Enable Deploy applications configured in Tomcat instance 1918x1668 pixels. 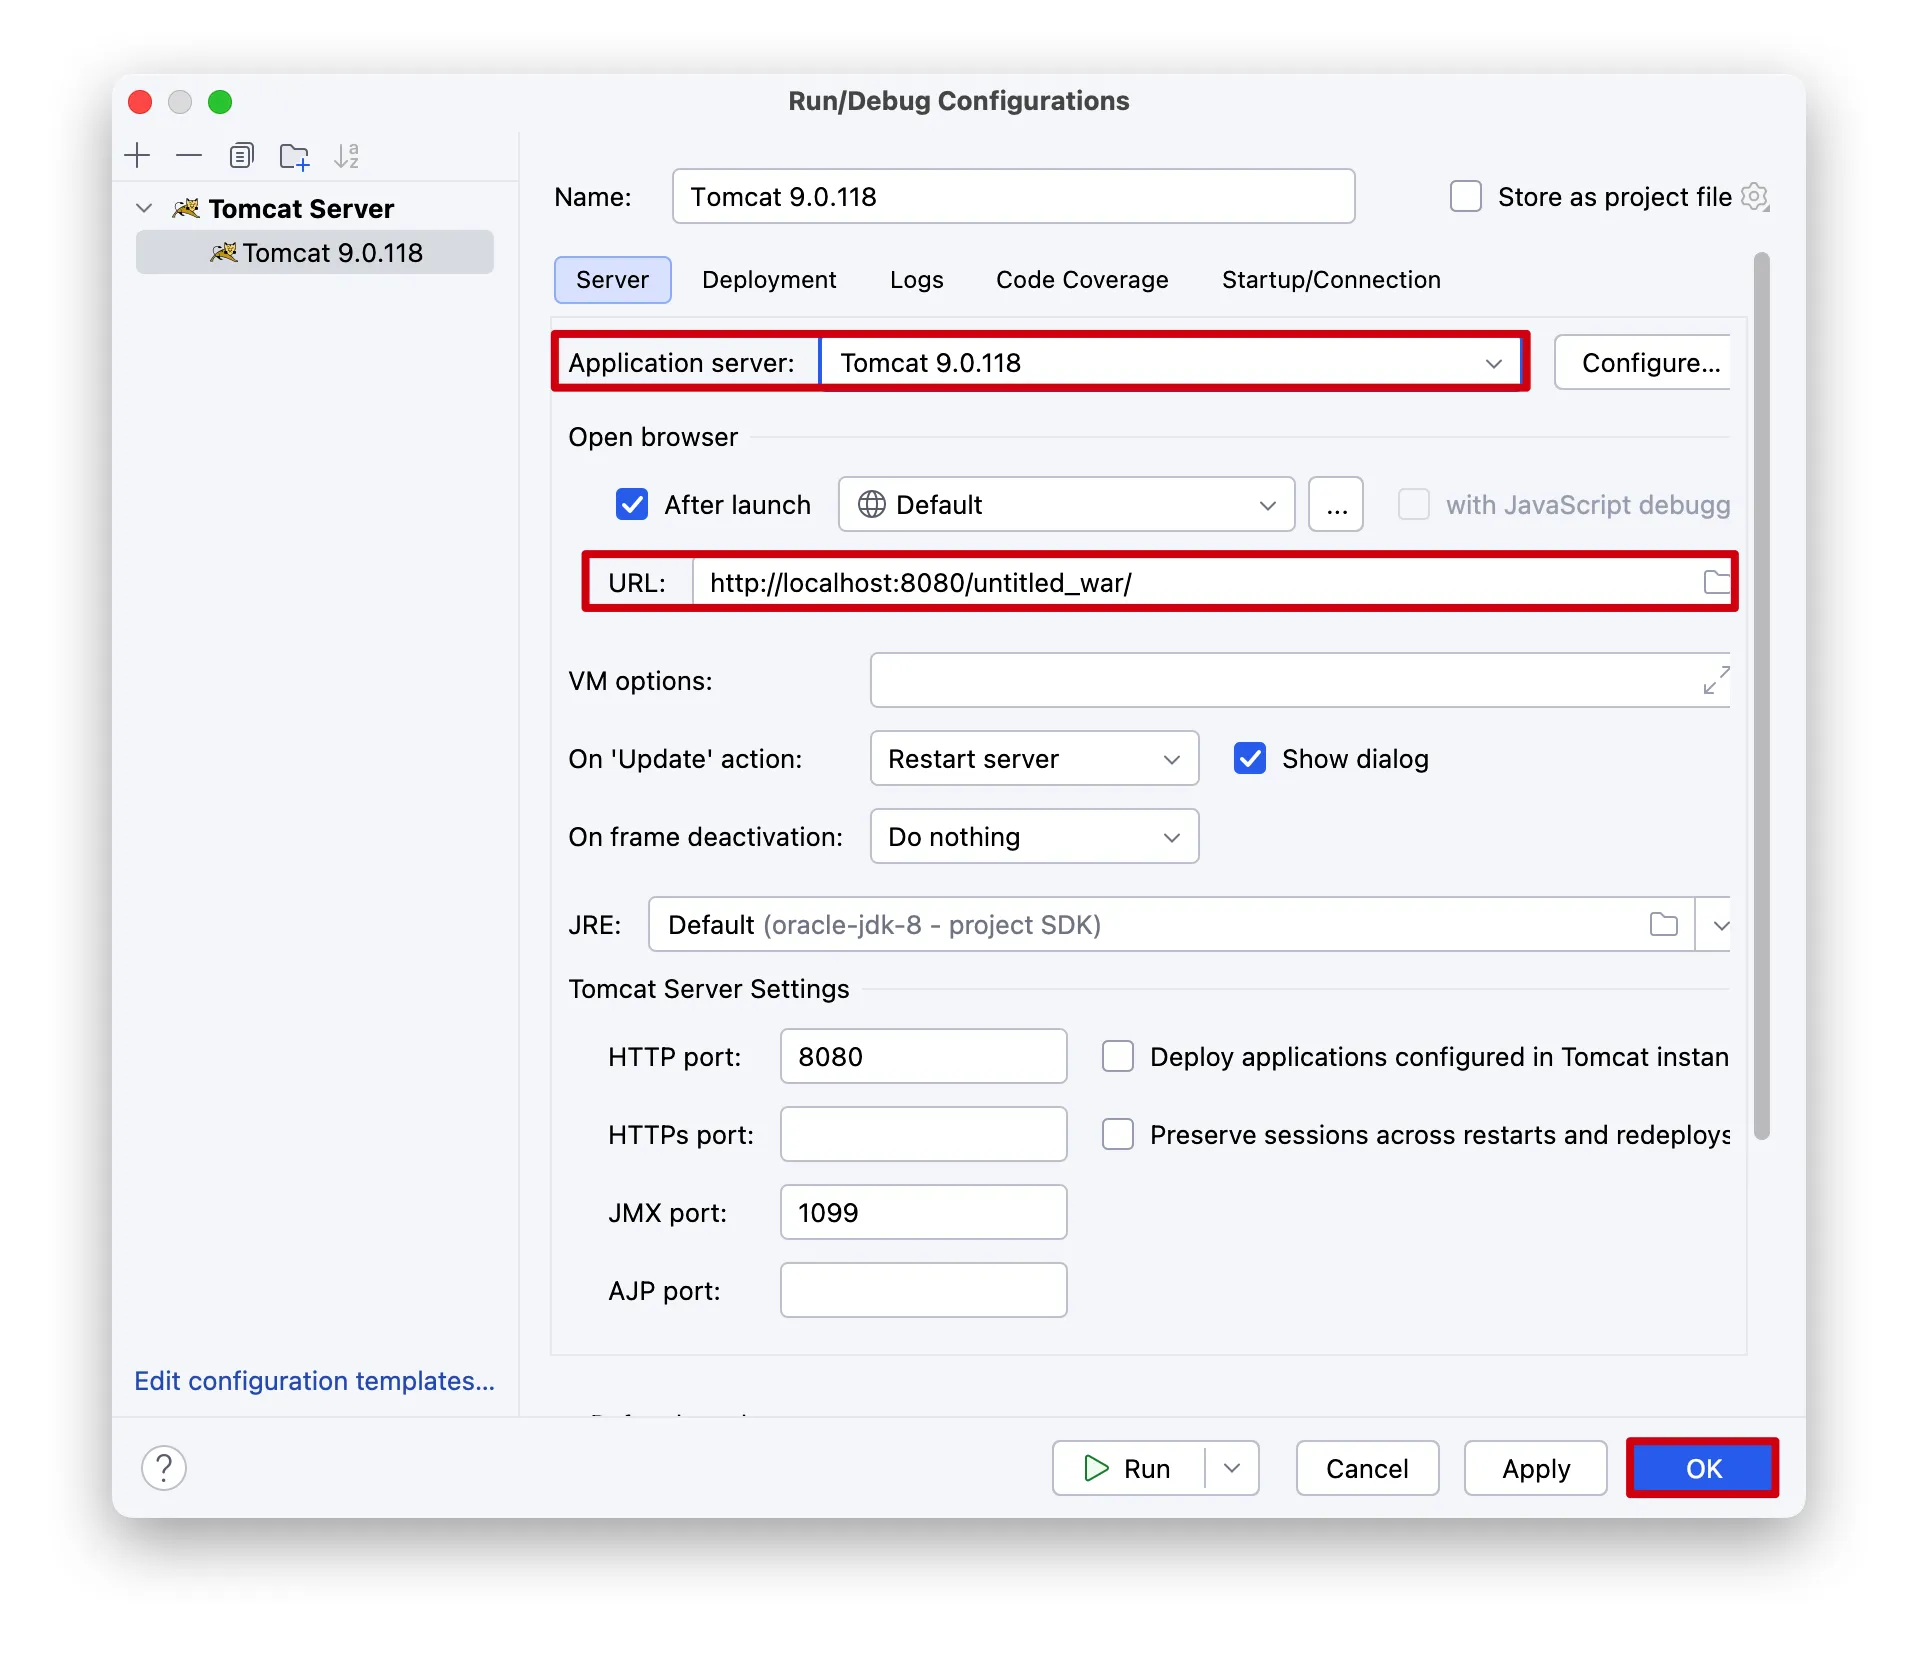point(1118,1057)
